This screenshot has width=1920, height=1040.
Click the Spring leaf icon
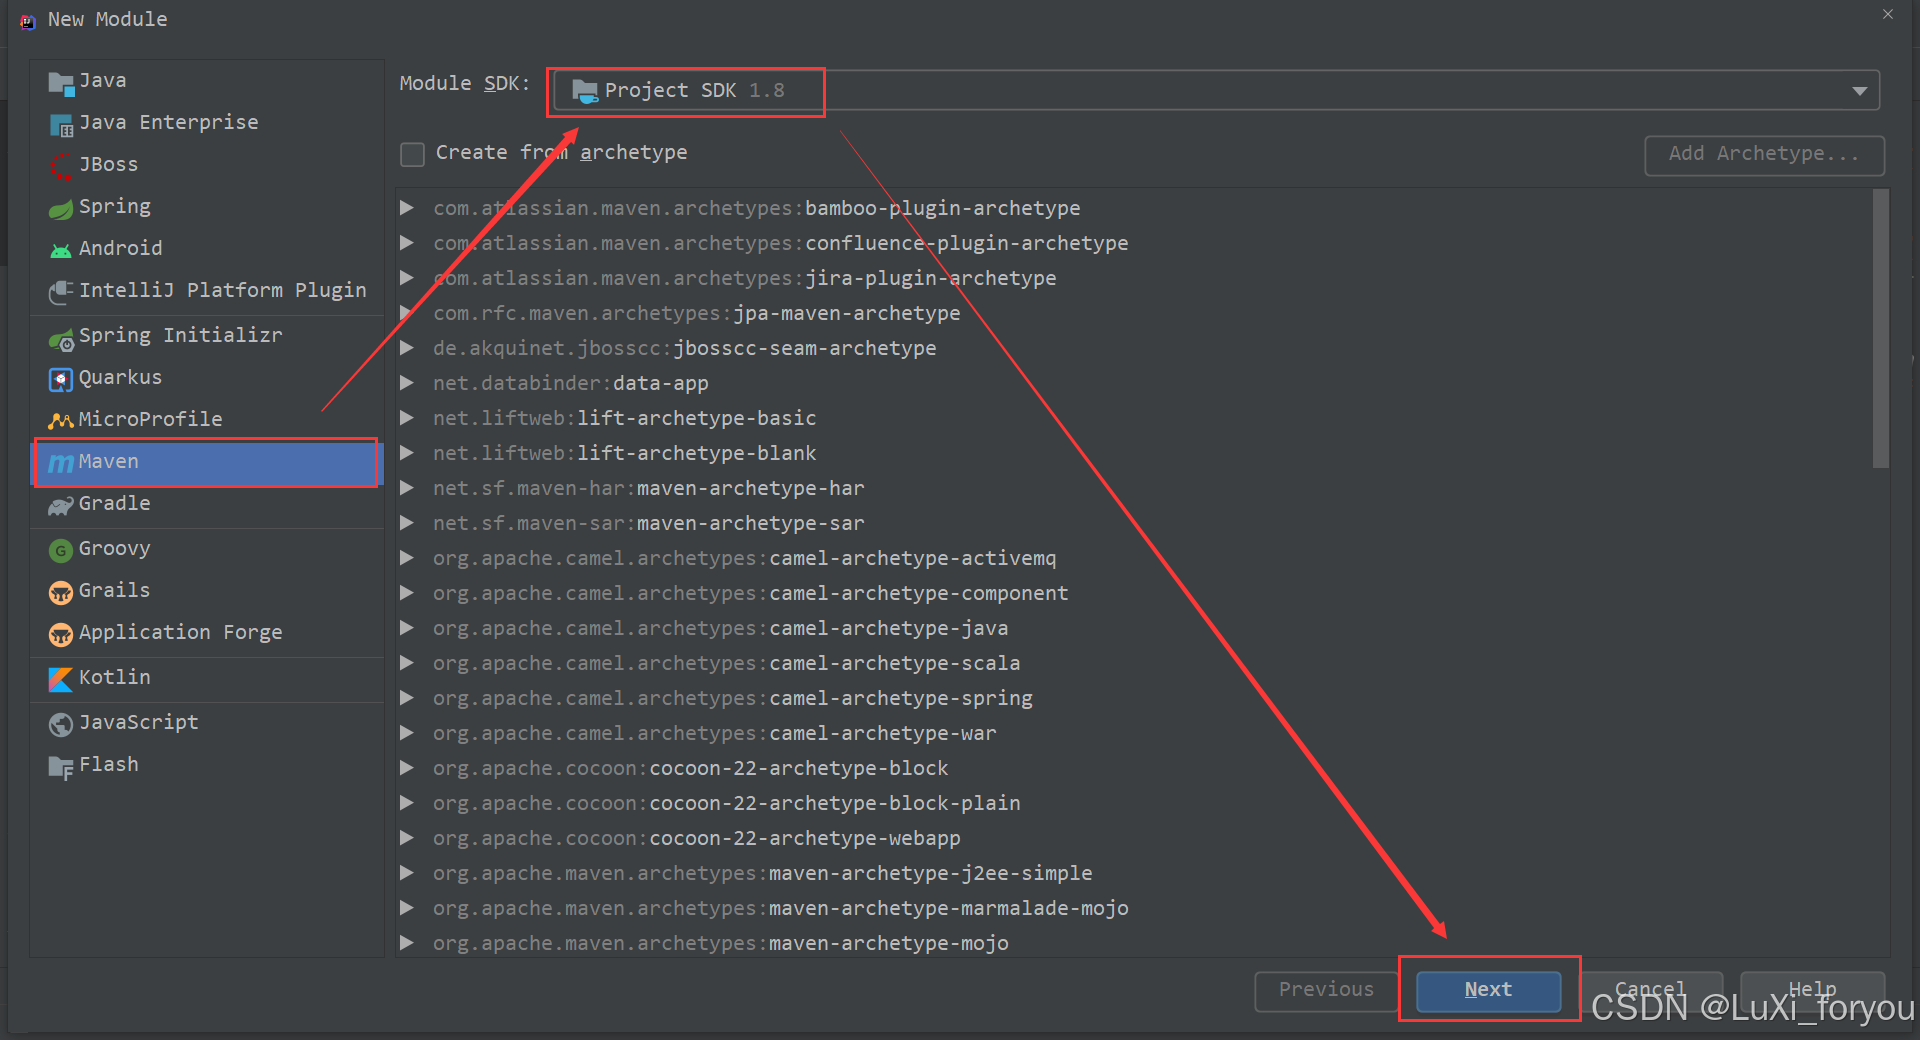[x=61, y=208]
